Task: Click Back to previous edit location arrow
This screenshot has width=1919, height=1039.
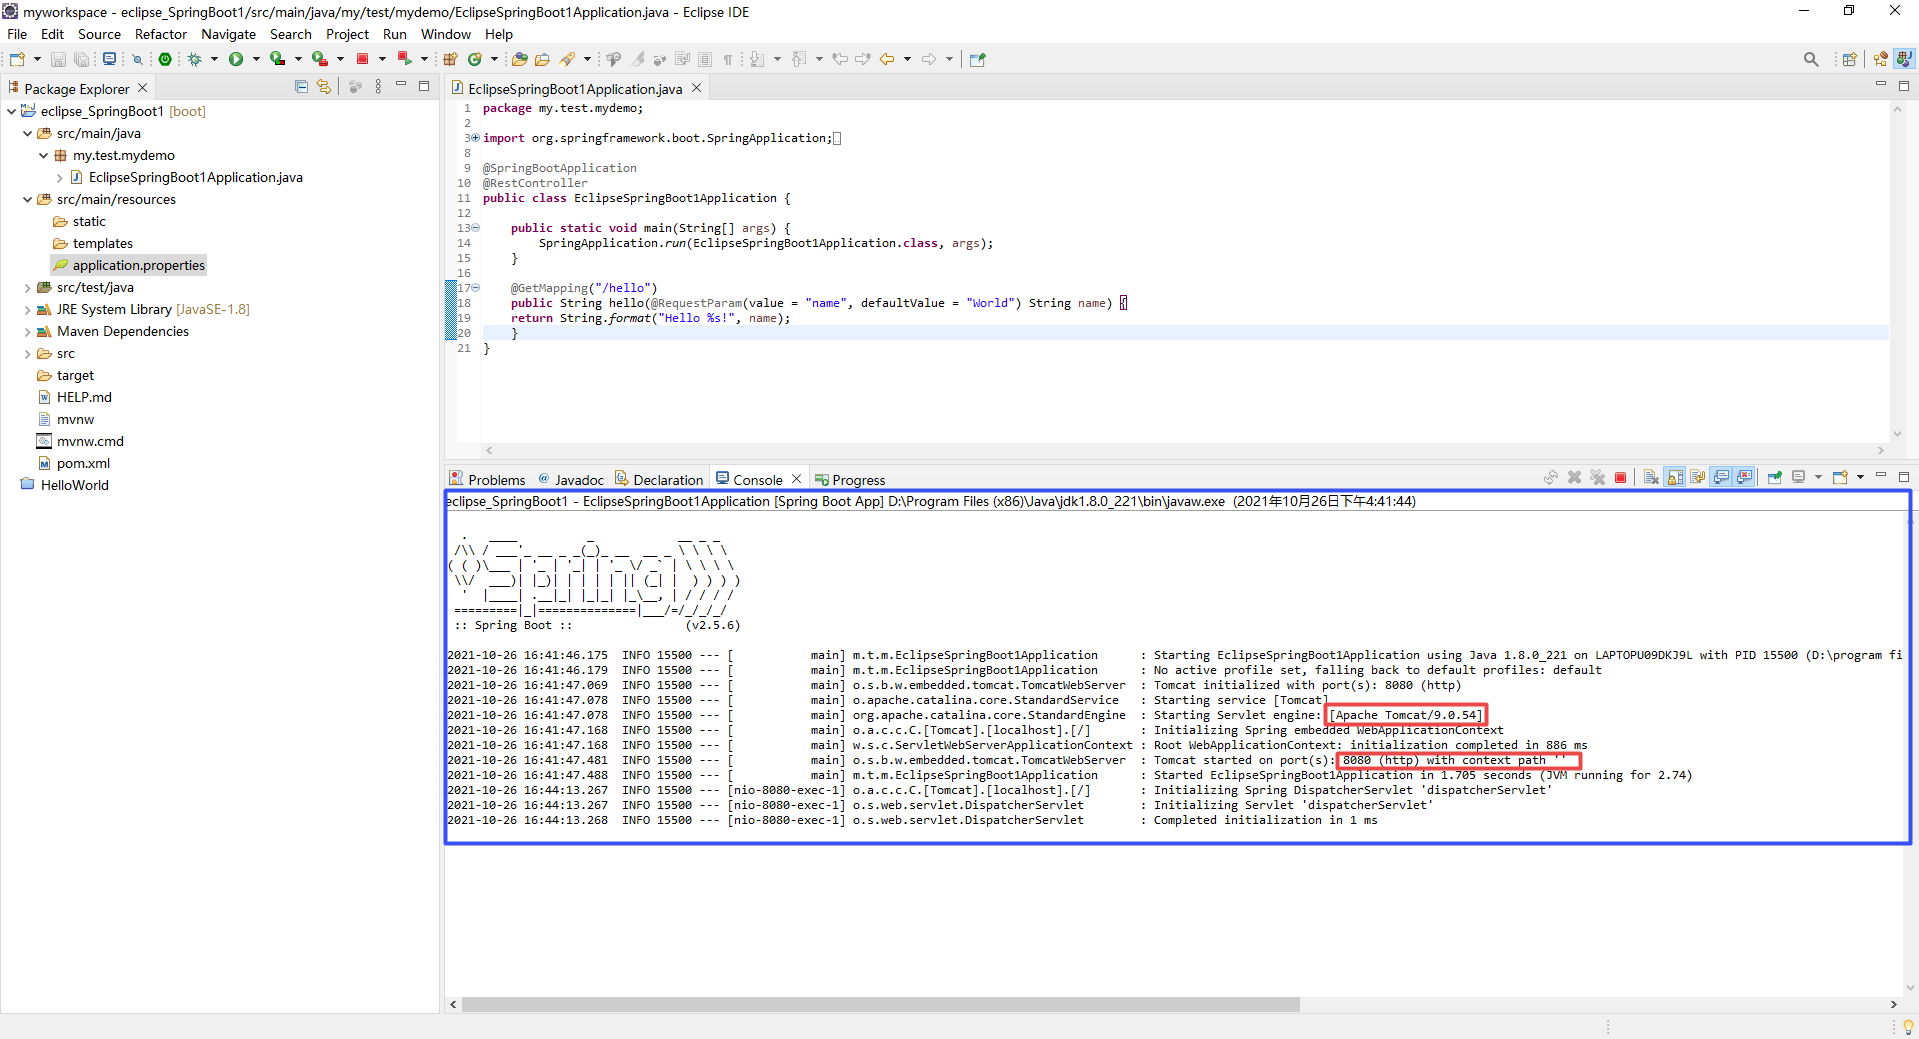Action: (x=886, y=59)
